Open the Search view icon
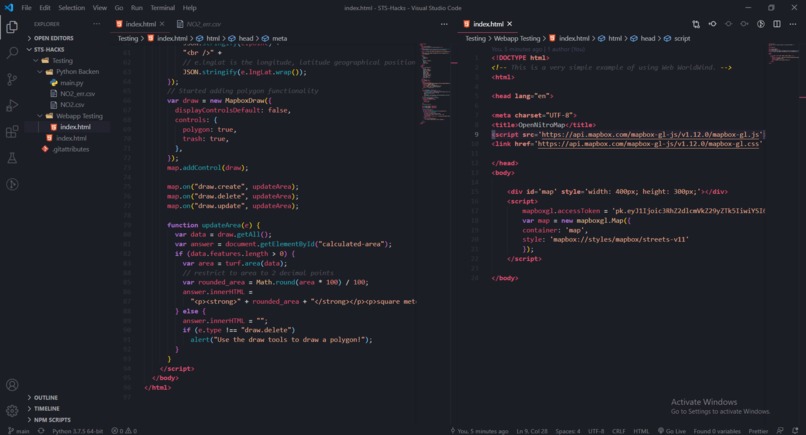The height and width of the screenshot is (435, 806). point(12,52)
